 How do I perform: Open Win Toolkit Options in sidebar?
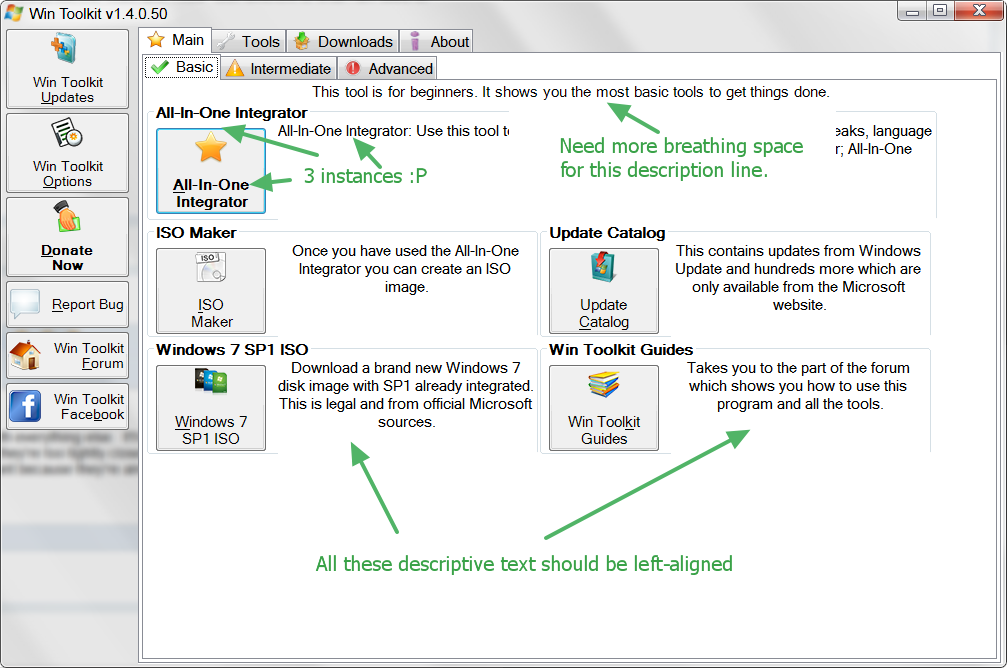67,153
